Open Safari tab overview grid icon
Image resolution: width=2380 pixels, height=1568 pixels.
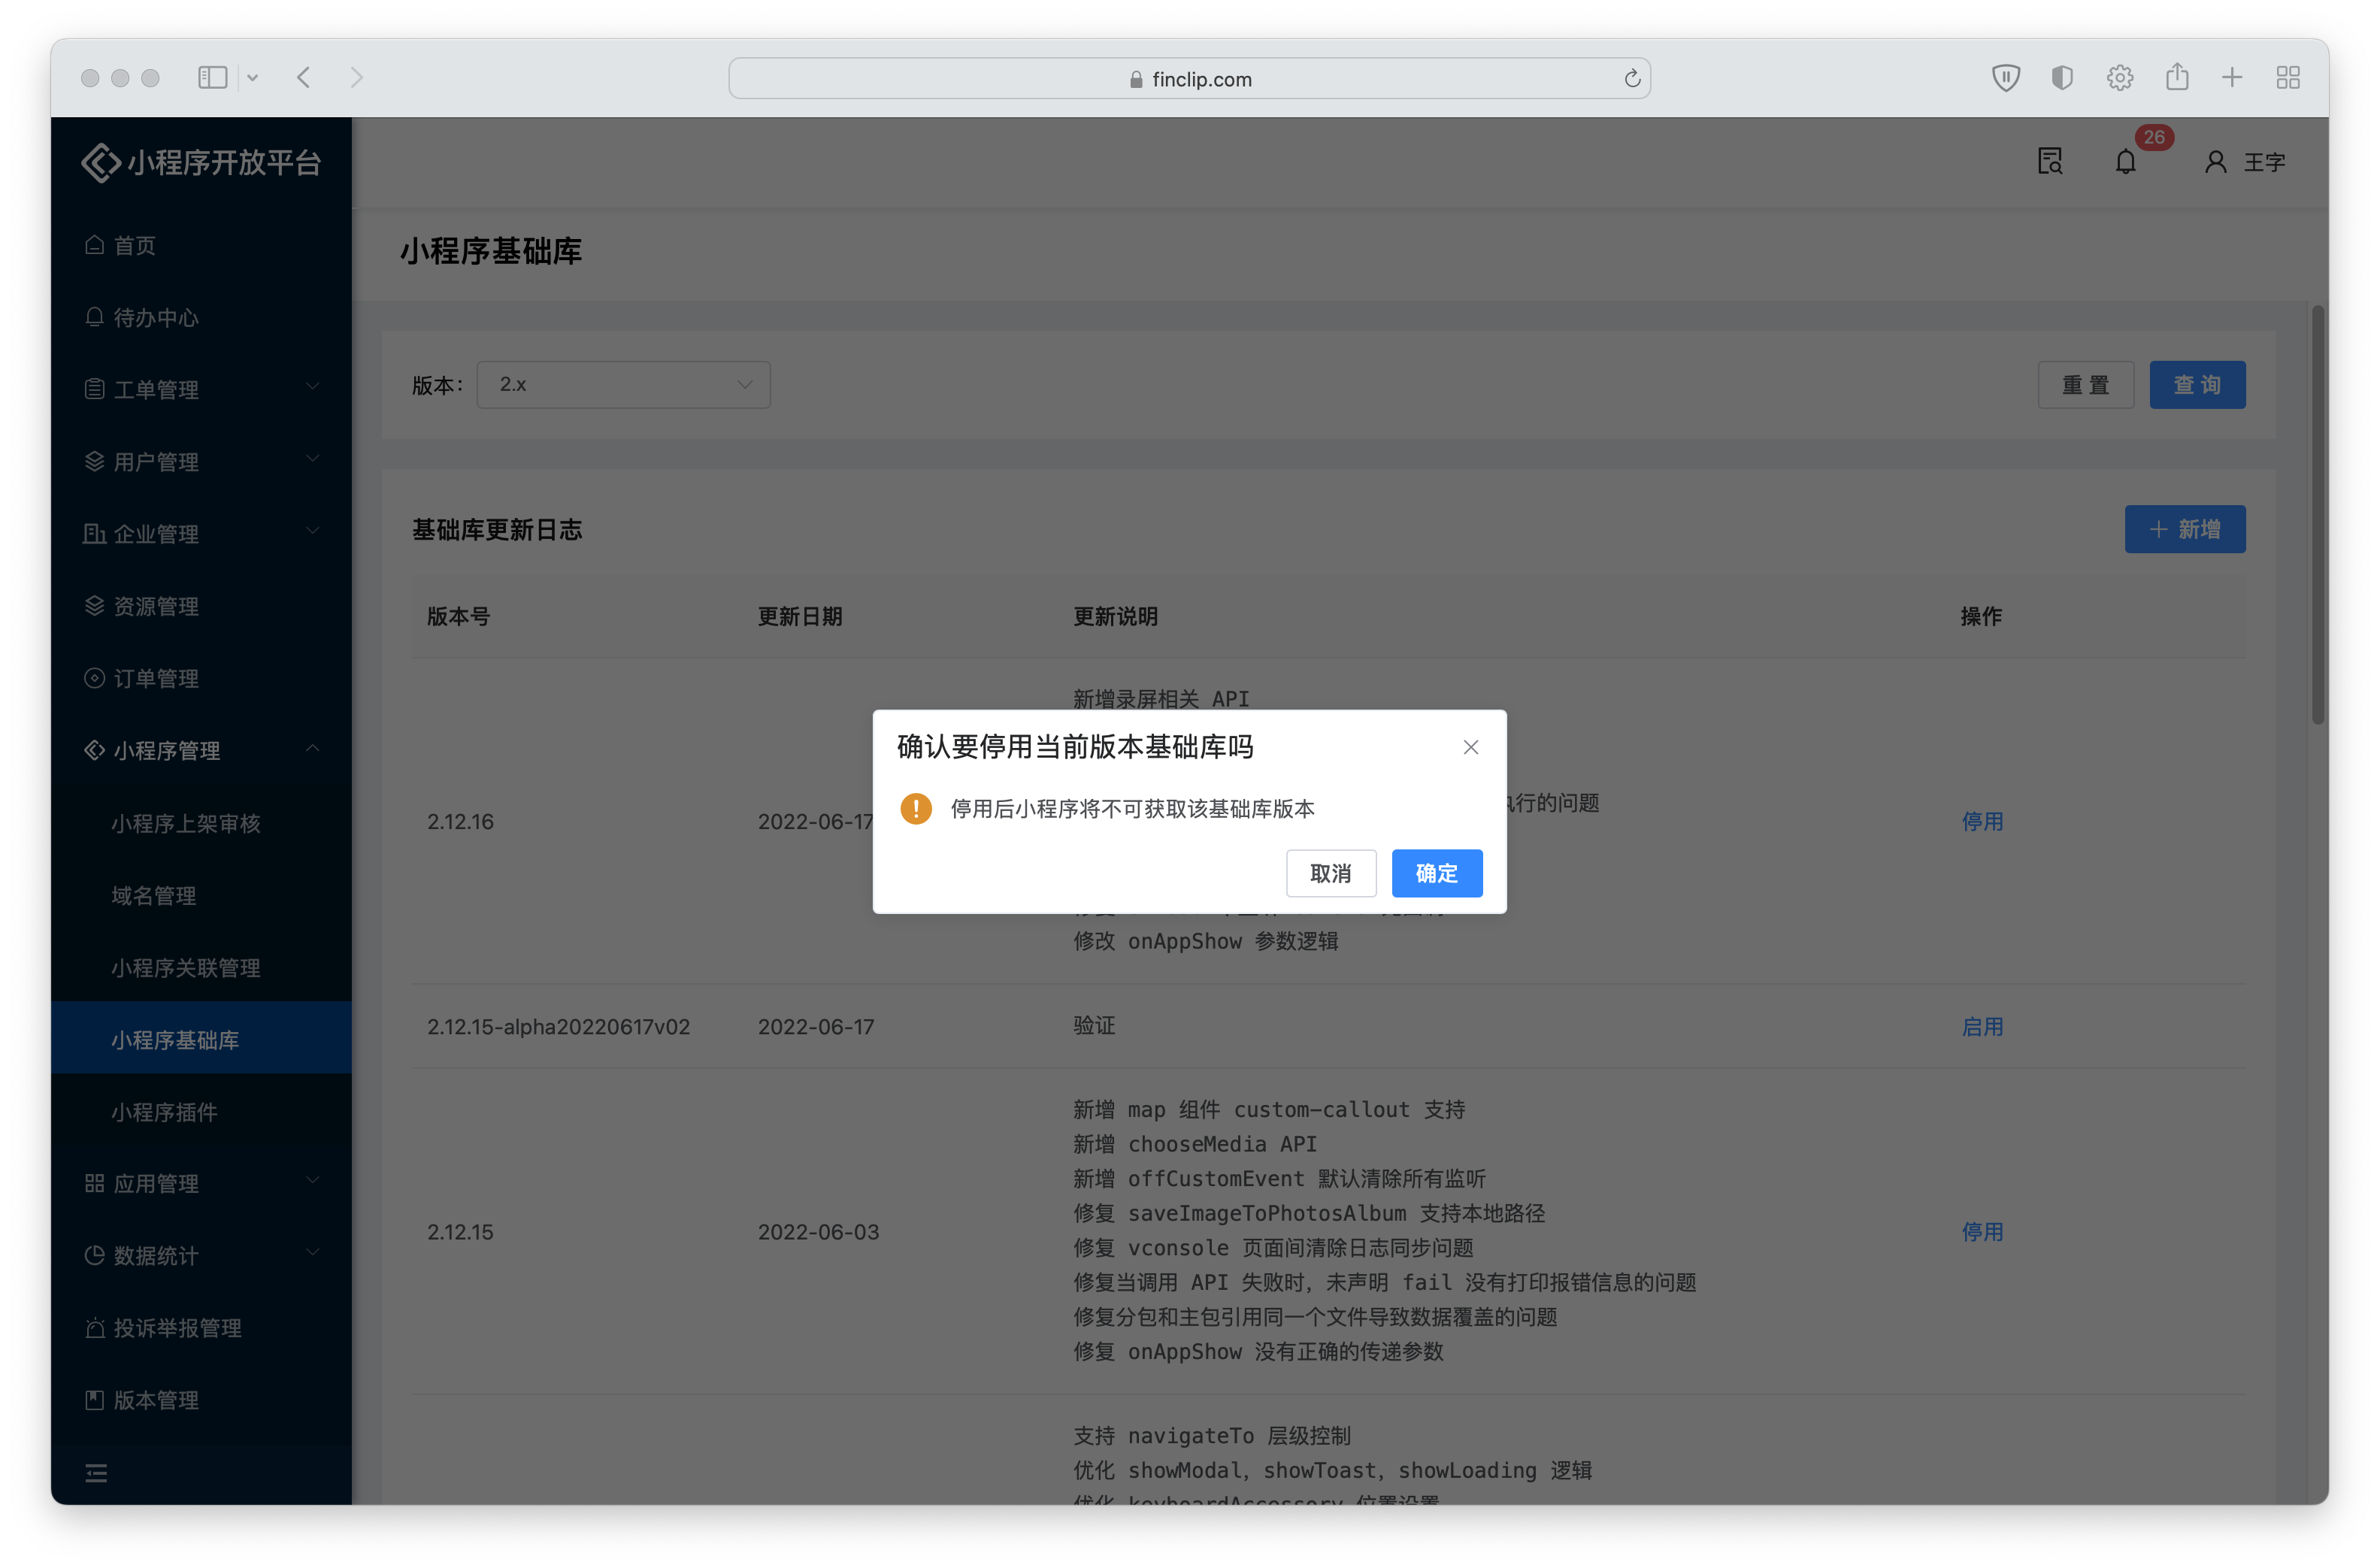pos(2288,78)
